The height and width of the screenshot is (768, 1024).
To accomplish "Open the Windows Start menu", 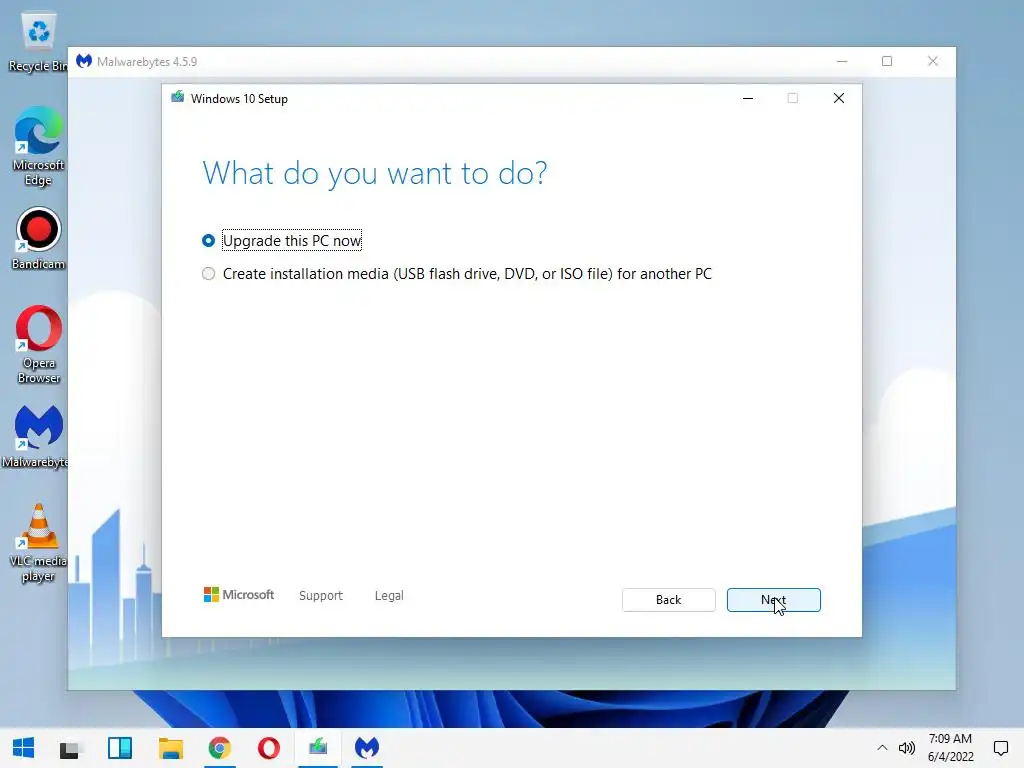I will click(x=24, y=748).
